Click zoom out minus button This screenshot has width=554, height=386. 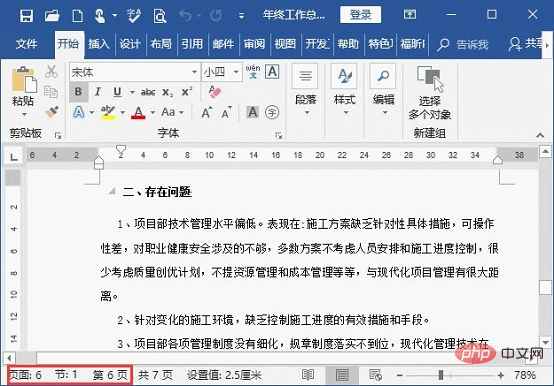coord(400,375)
